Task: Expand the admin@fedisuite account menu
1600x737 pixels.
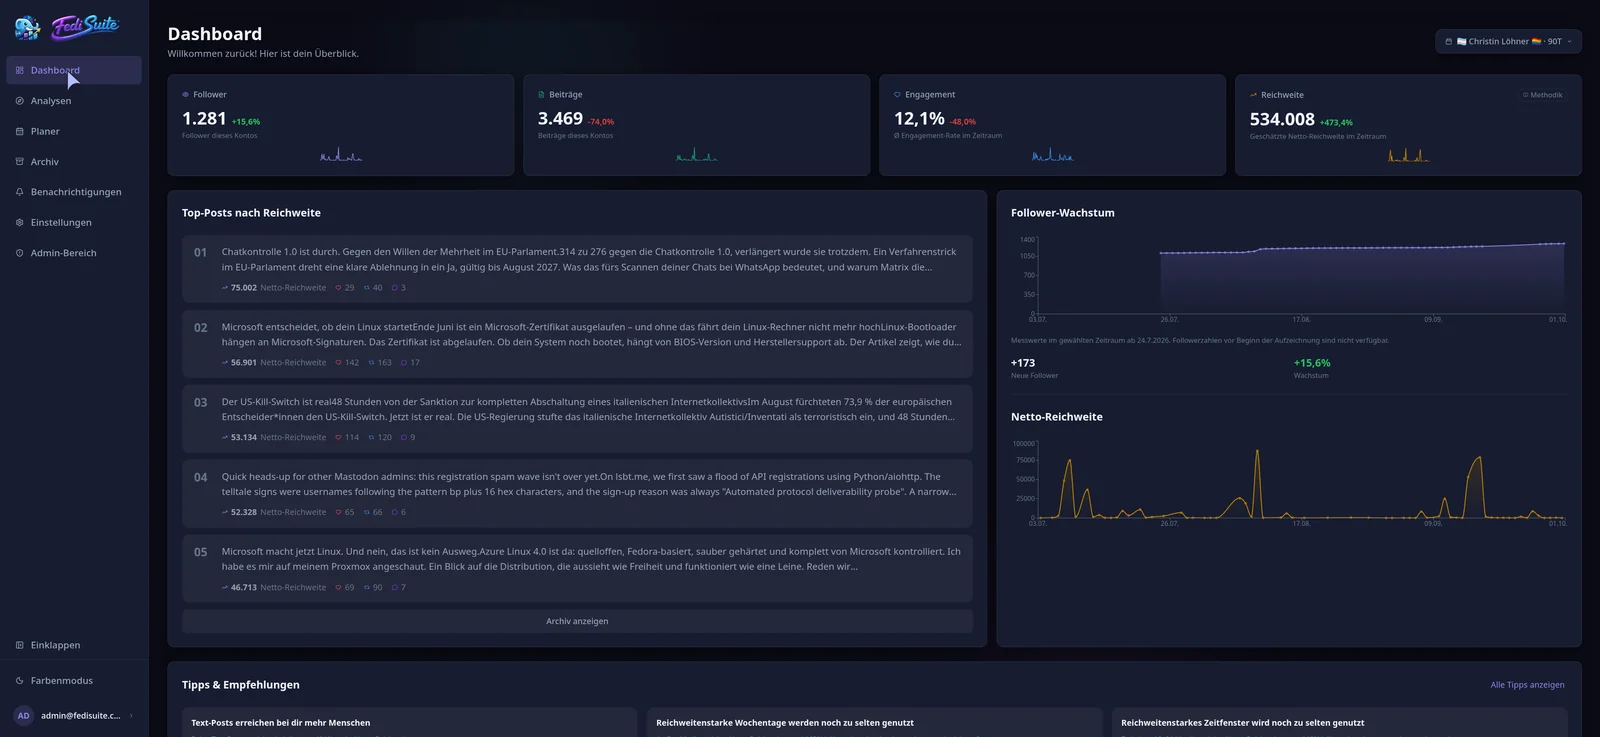Action: (x=74, y=716)
